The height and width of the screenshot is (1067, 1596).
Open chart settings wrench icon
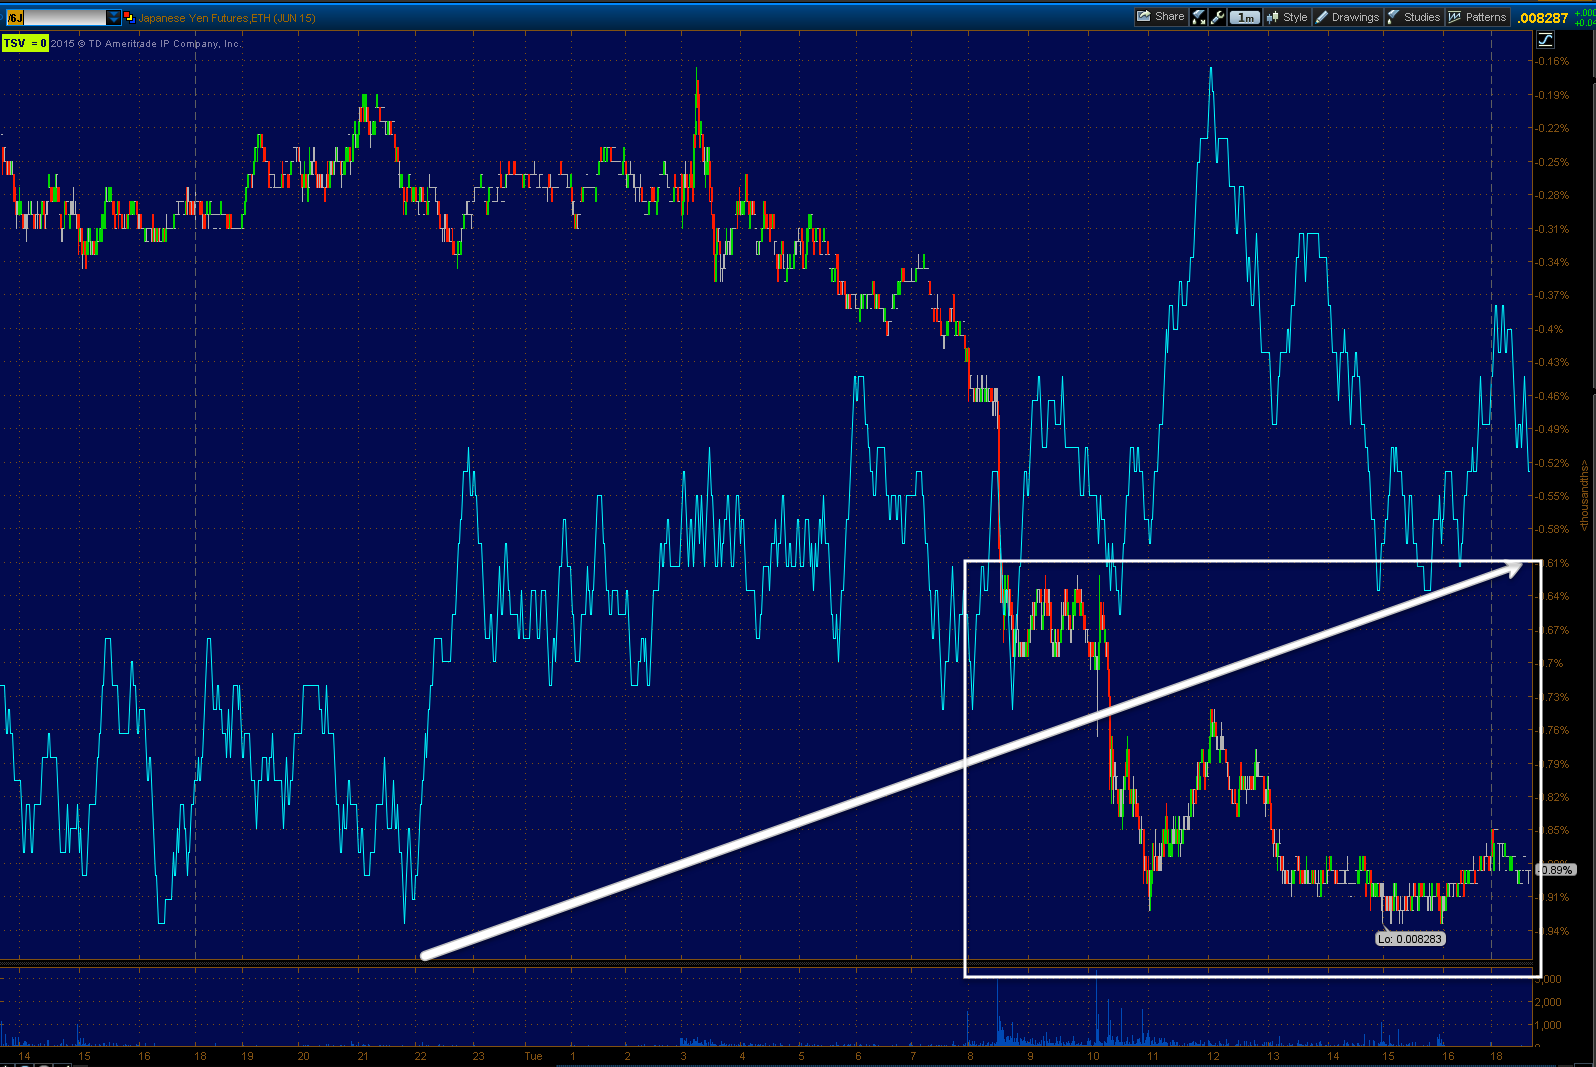click(1217, 17)
